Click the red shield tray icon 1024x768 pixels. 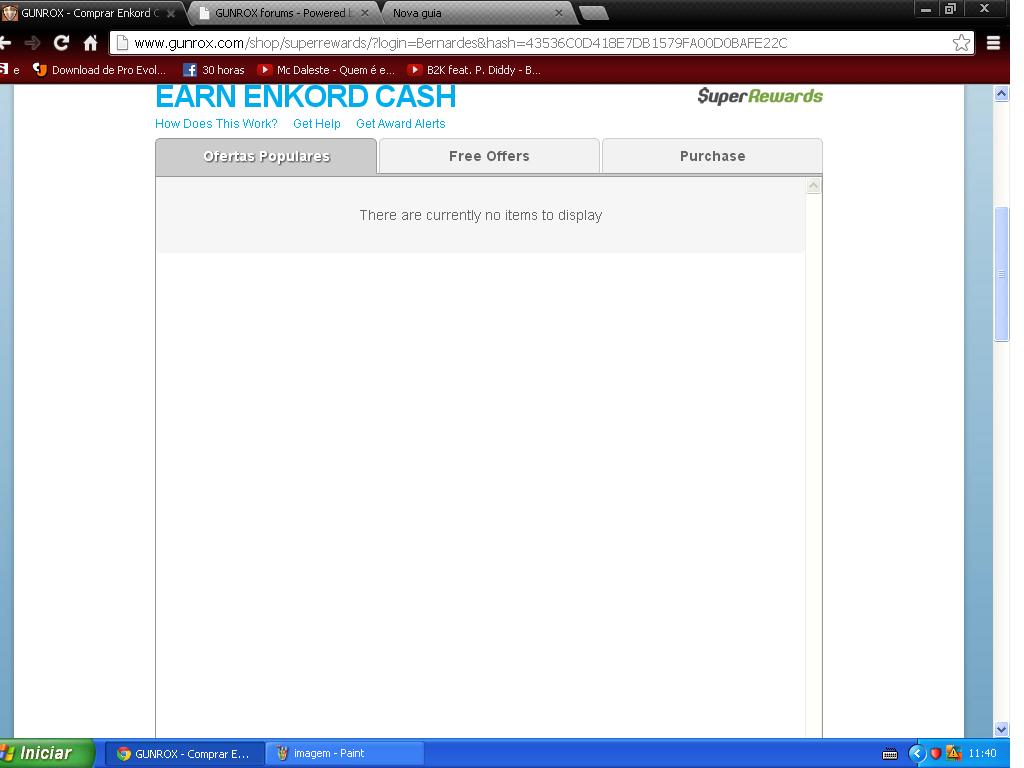(936, 753)
